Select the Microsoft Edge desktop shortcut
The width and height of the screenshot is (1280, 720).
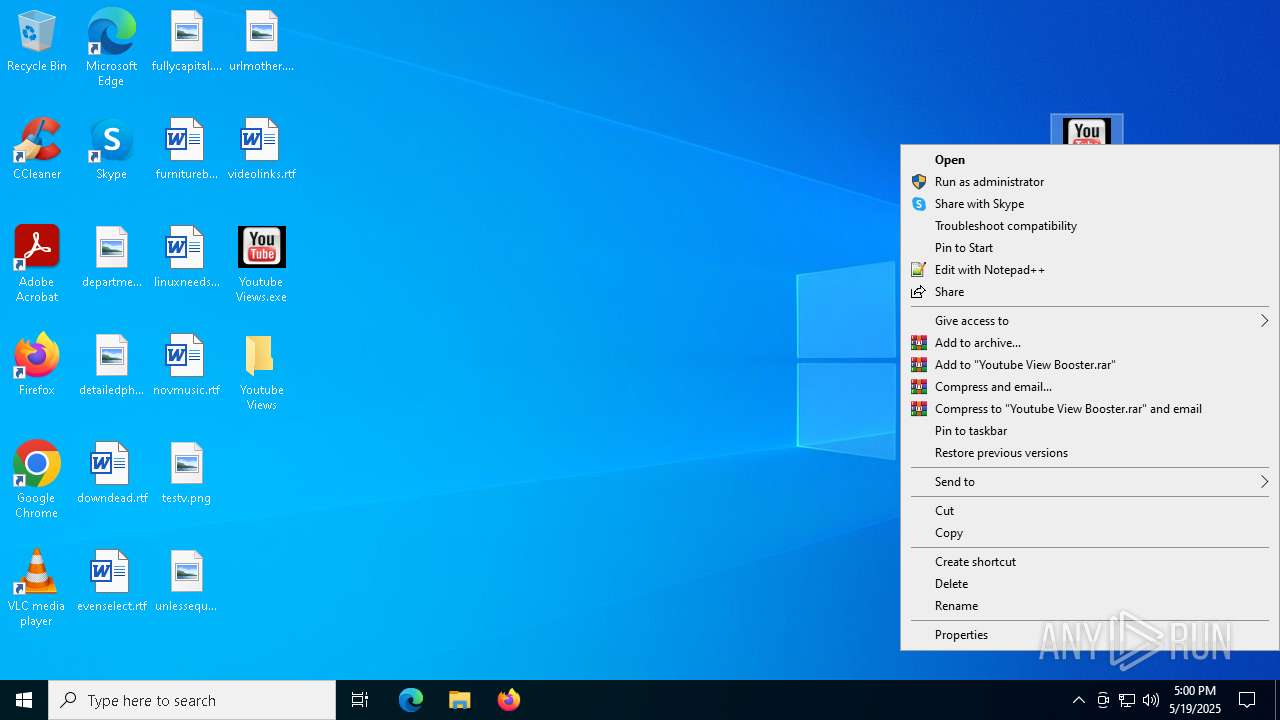[111, 47]
